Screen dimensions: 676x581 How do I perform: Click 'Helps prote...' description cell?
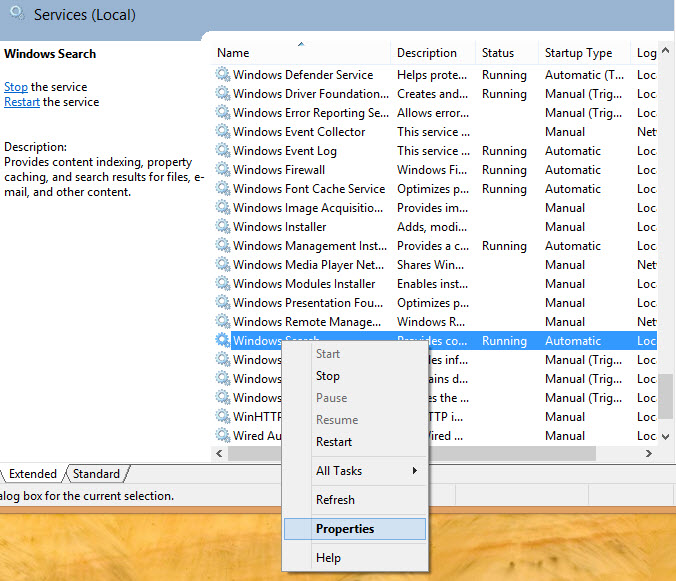click(432, 75)
